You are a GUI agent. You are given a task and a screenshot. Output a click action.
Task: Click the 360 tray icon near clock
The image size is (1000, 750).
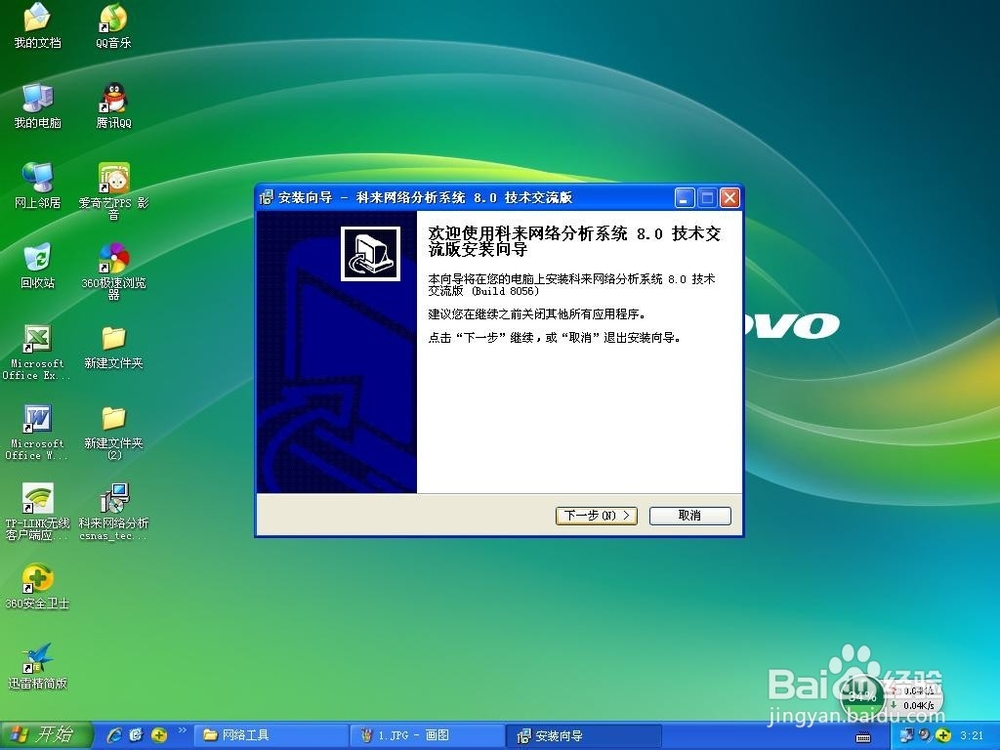[943, 735]
